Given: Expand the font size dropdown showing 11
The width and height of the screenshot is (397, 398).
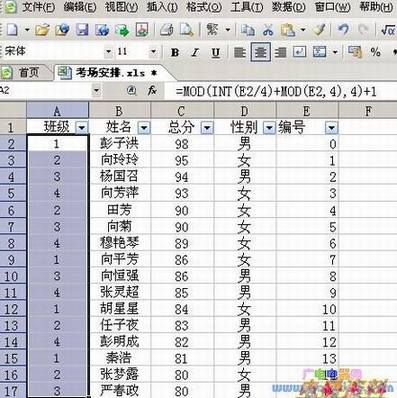Looking at the screenshot, I should (x=153, y=52).
